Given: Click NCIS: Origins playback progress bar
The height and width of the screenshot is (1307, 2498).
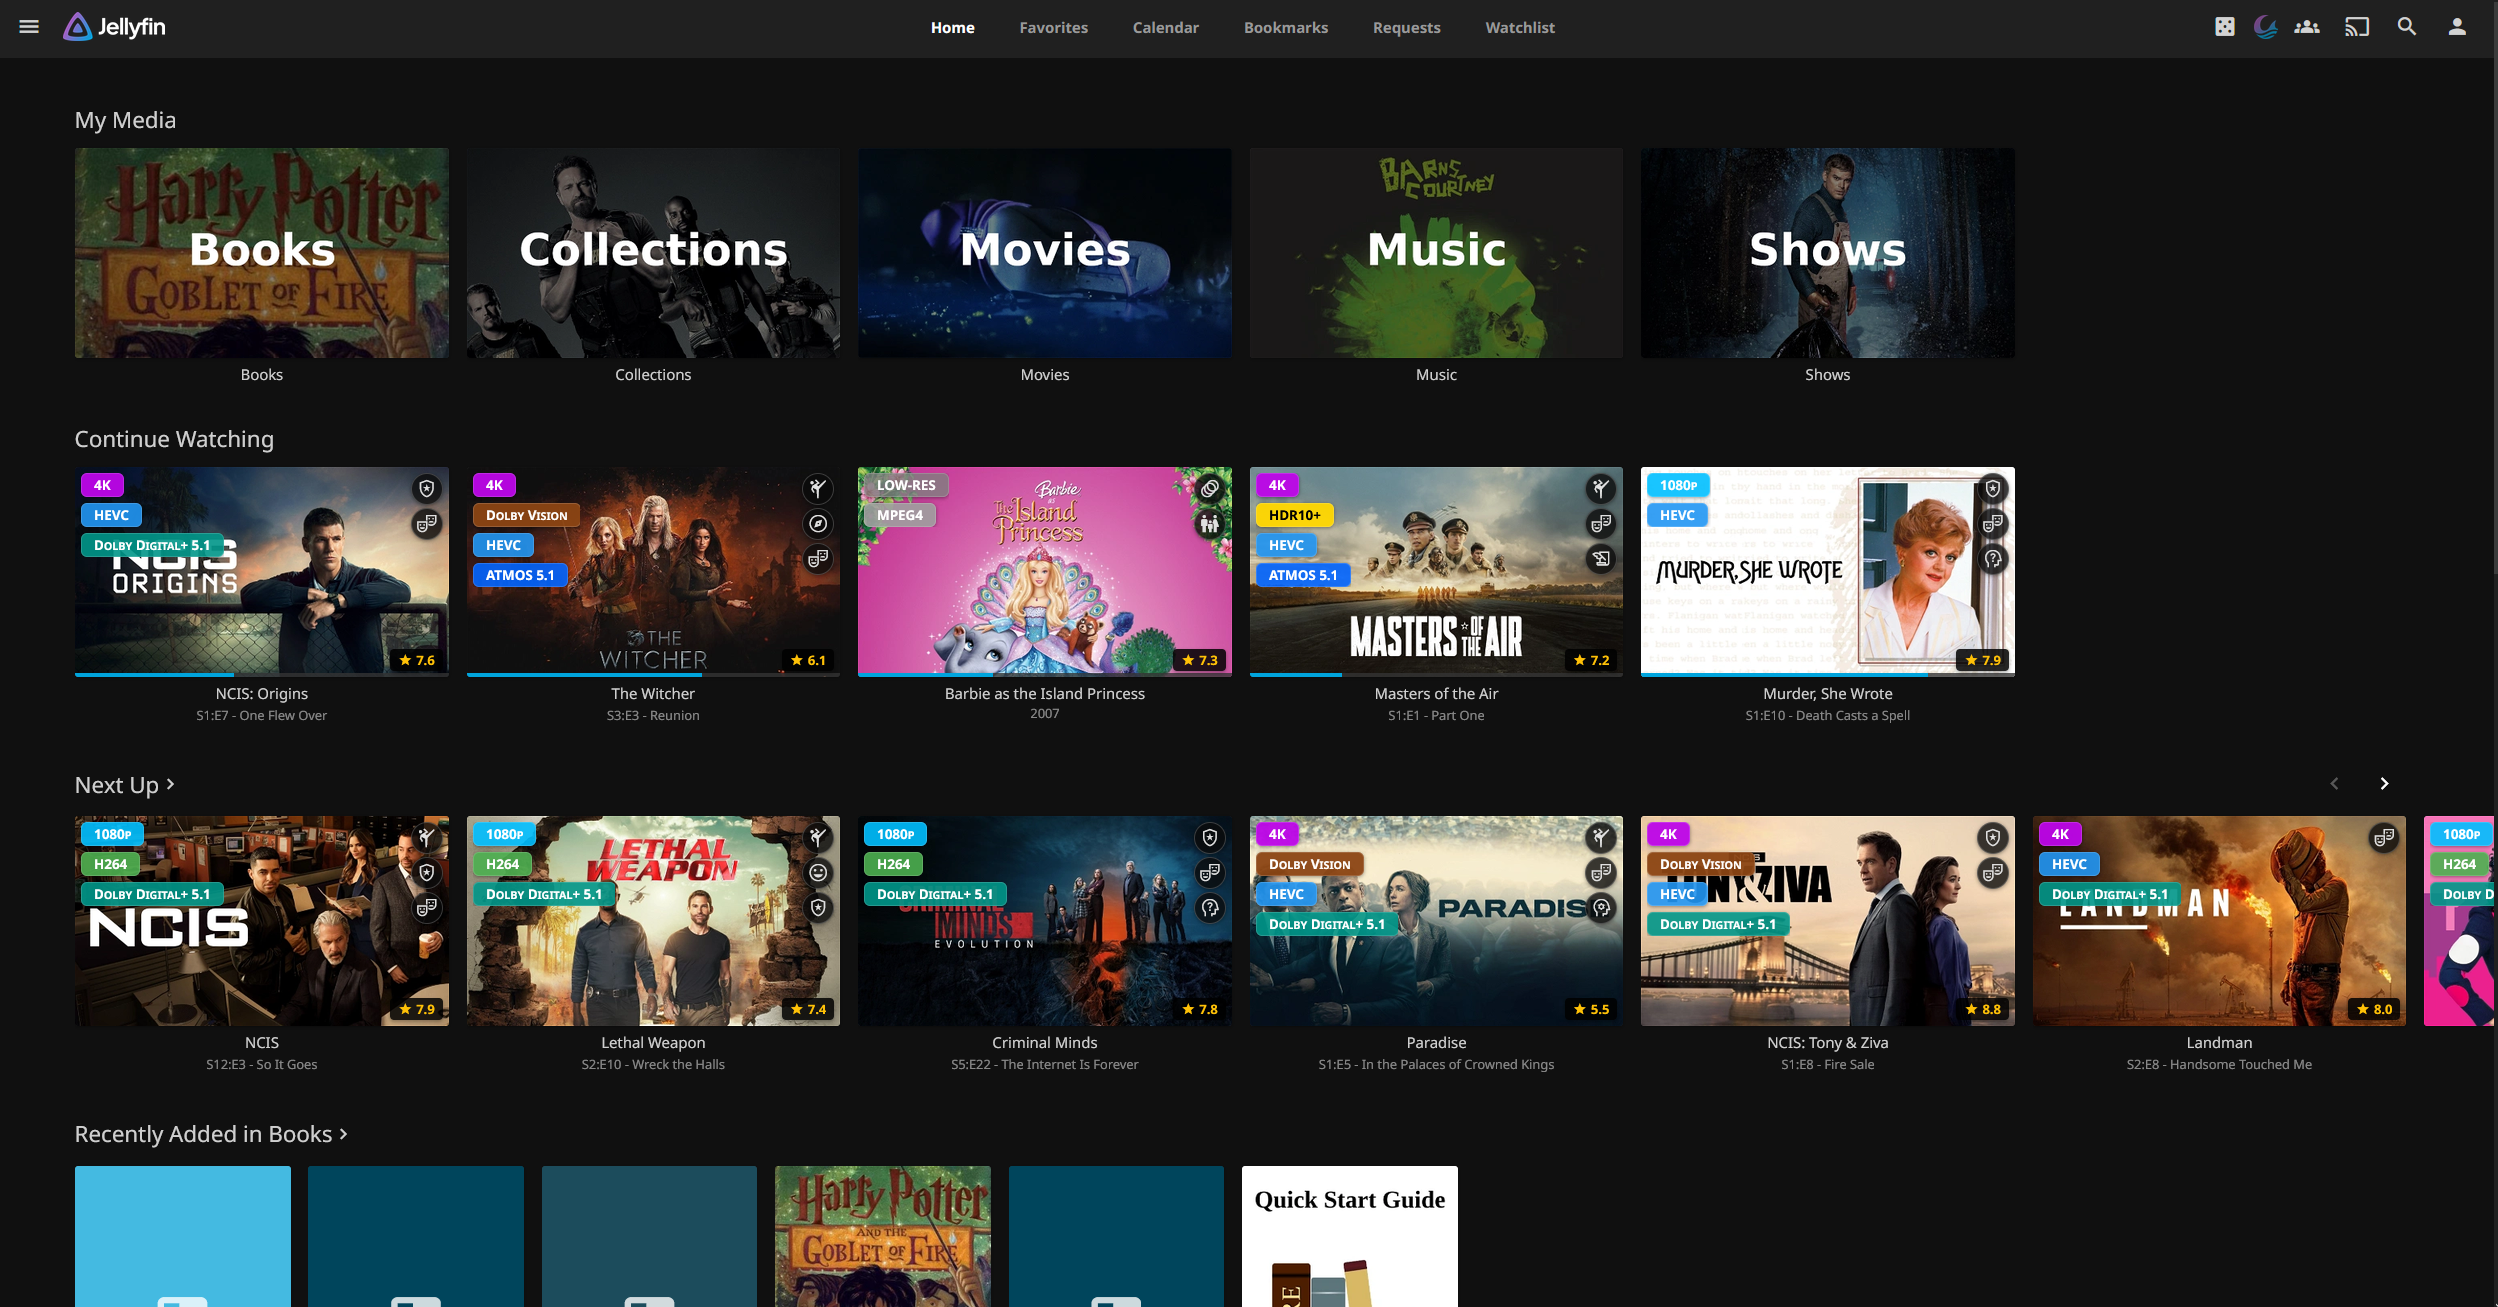Looking at the screenshot, I should (x=262, y=675).
